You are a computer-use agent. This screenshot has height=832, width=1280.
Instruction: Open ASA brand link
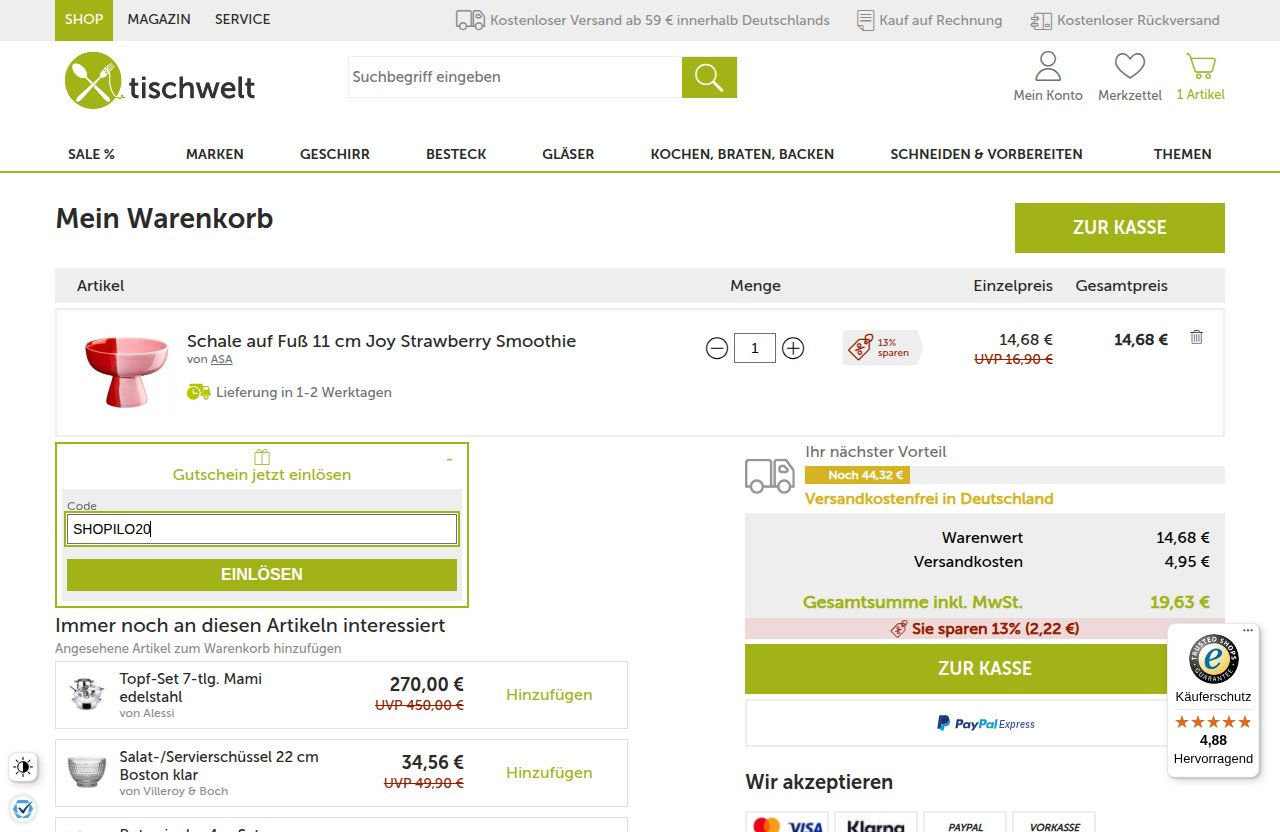click(x=221, y=360)
